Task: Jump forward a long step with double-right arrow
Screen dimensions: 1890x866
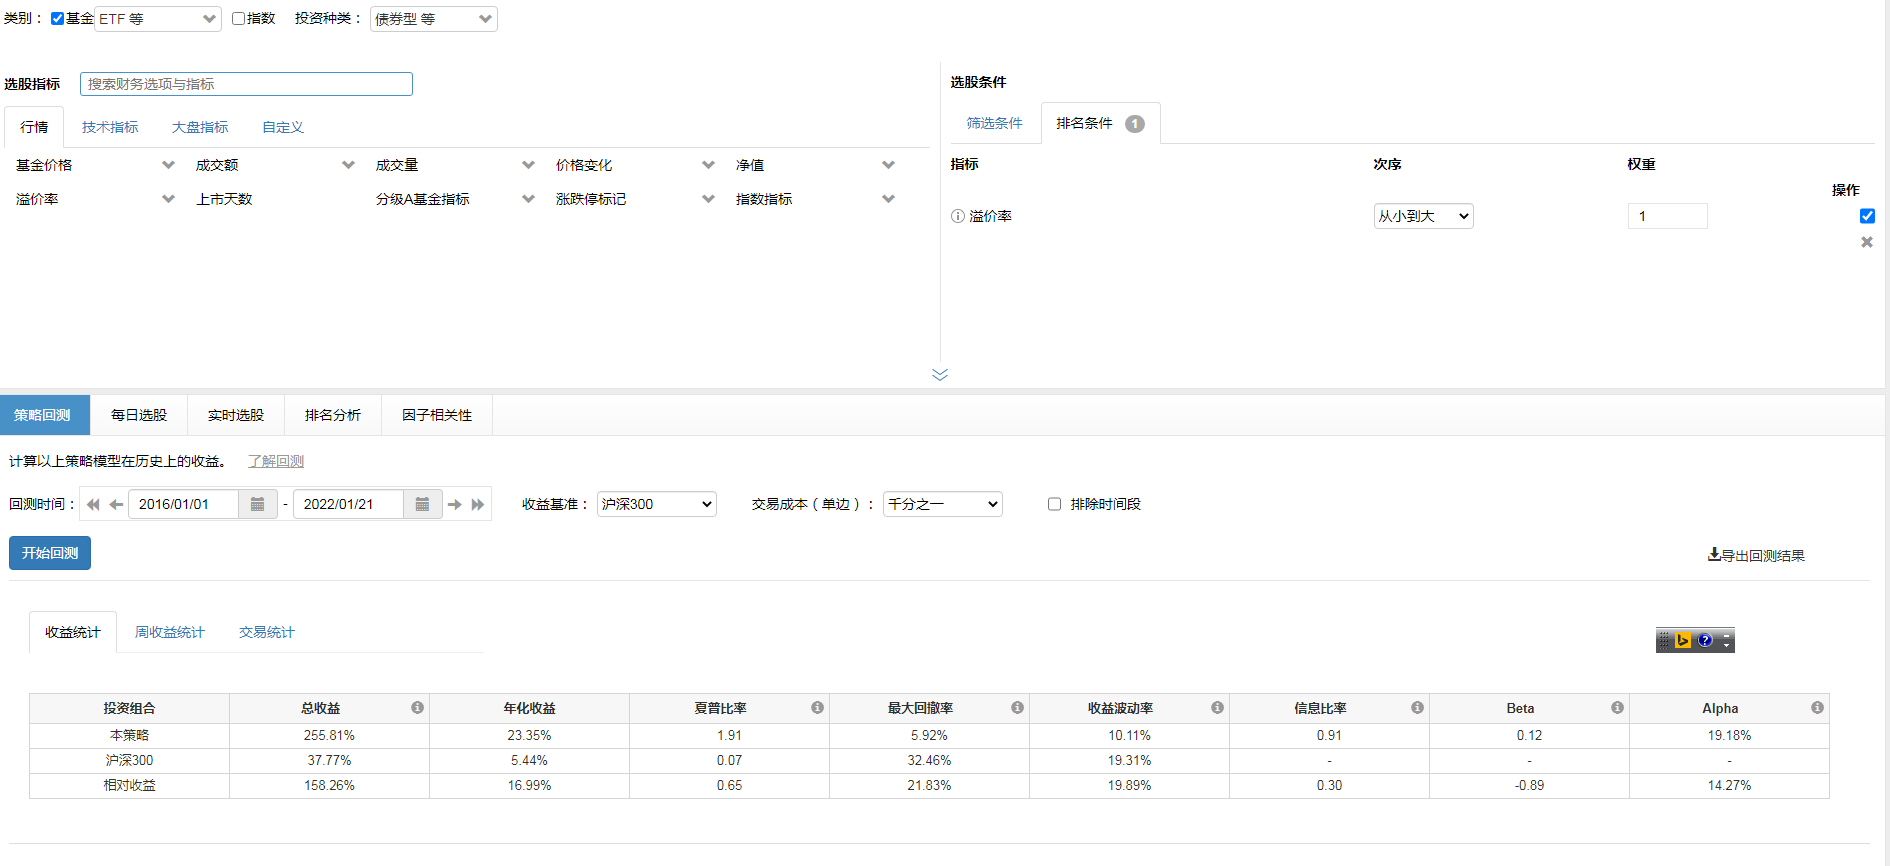Action: (478, 505)
